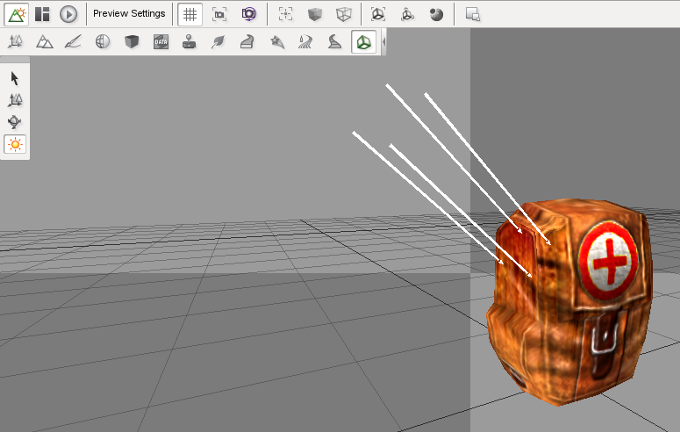The image size is (680, 432).
Task: Click the stamp tool icon
Action: tap(189, 42)
